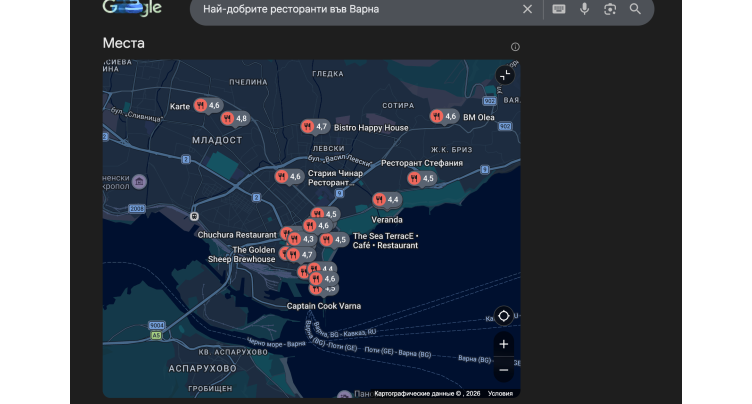
Task: Select Ресторант Стефания pin rated 4,5
Action: pos(421,178)
